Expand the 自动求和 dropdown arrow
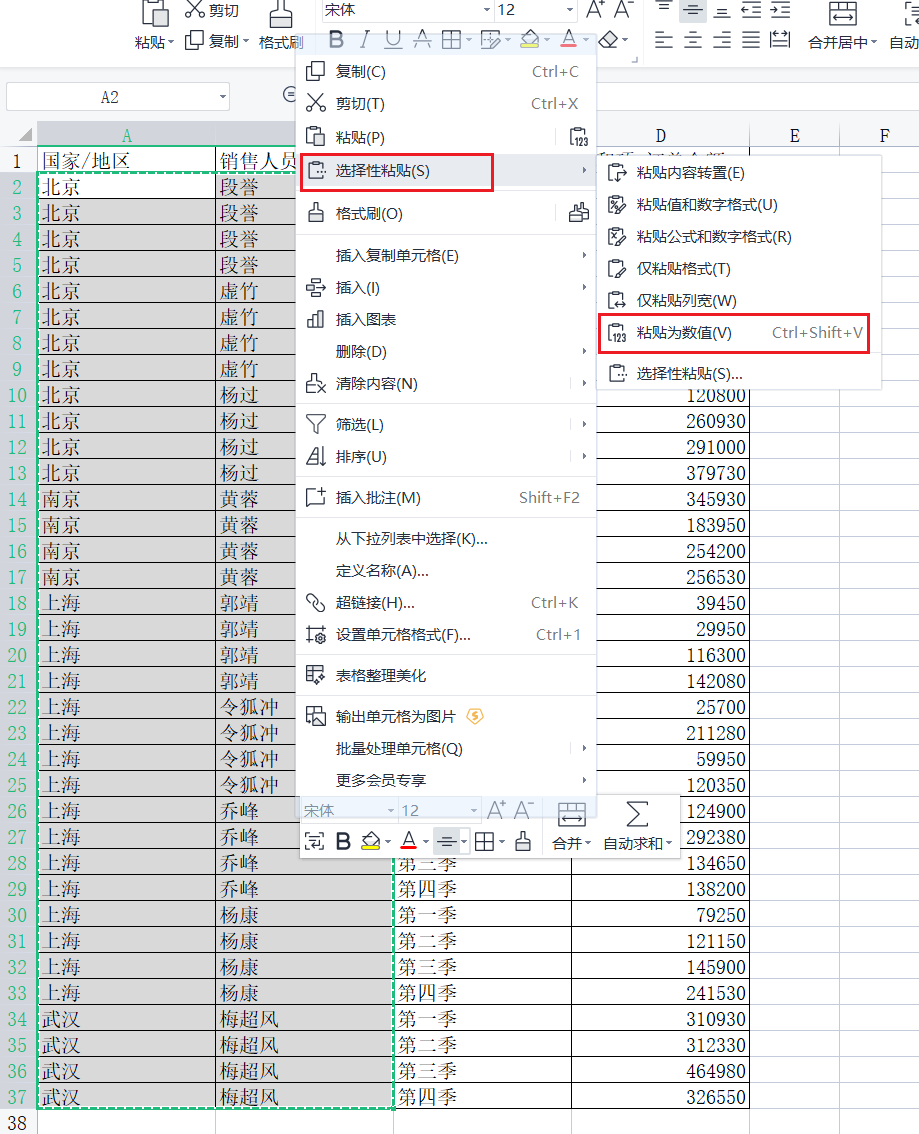The height and width of the screenshot is (1134, 919). click(x=669, y=844)
